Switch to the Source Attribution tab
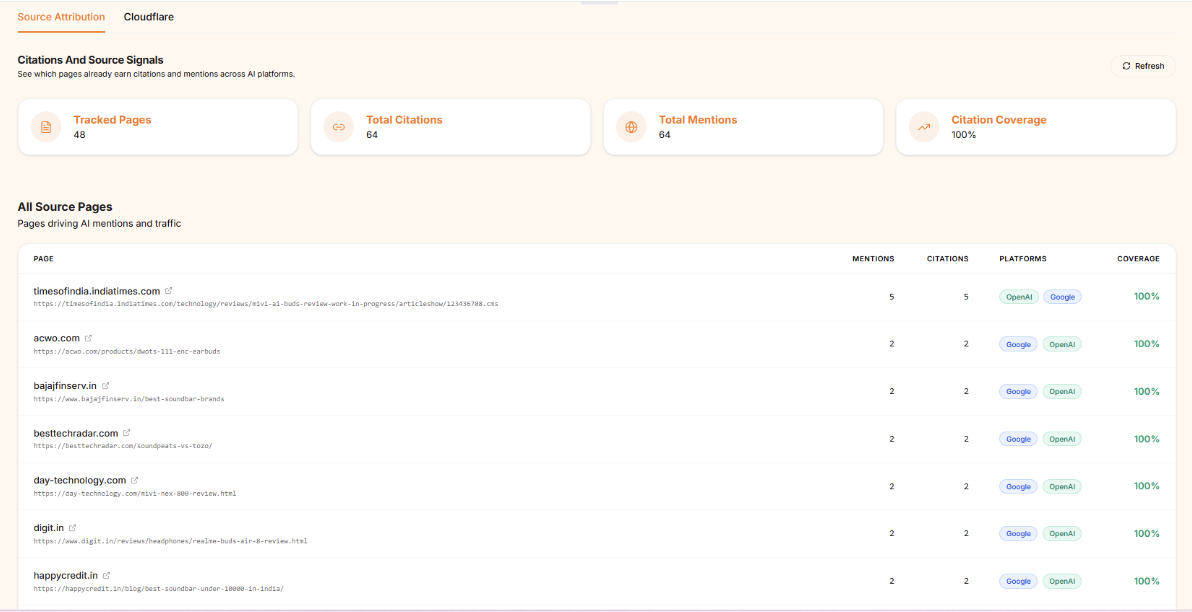 tap(61, 17)
